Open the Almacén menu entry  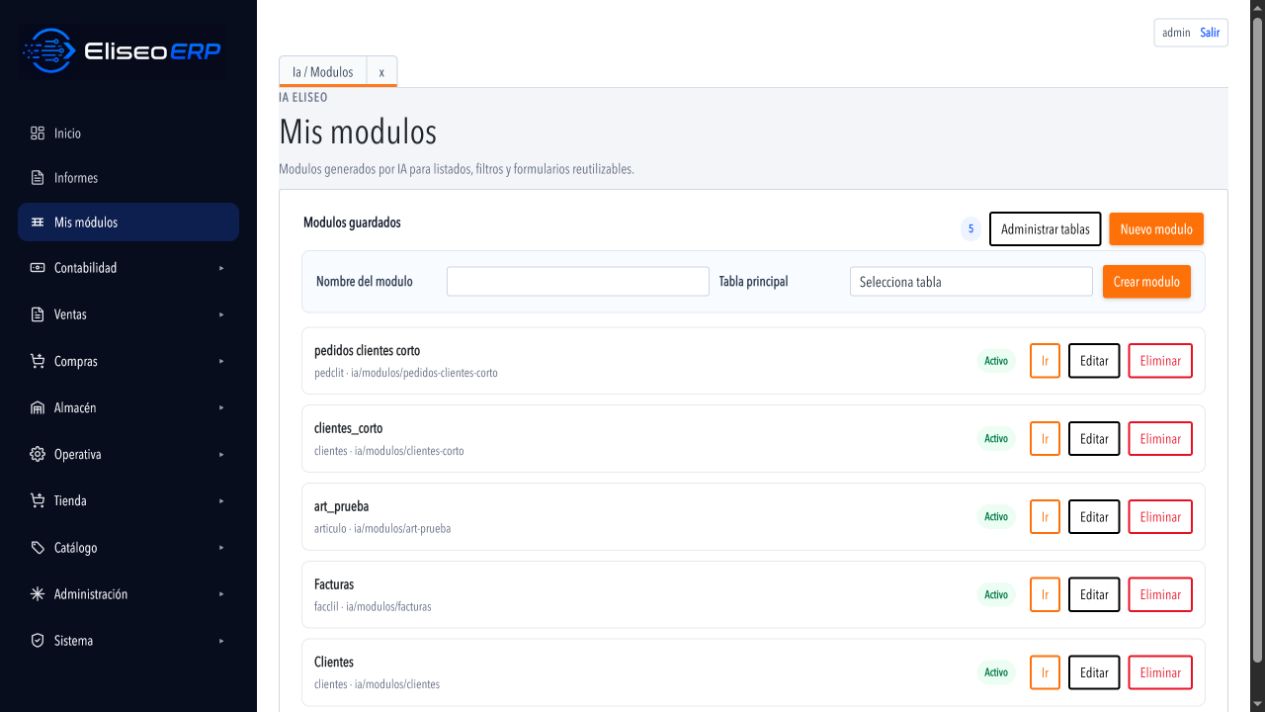[x=128, y=408]
